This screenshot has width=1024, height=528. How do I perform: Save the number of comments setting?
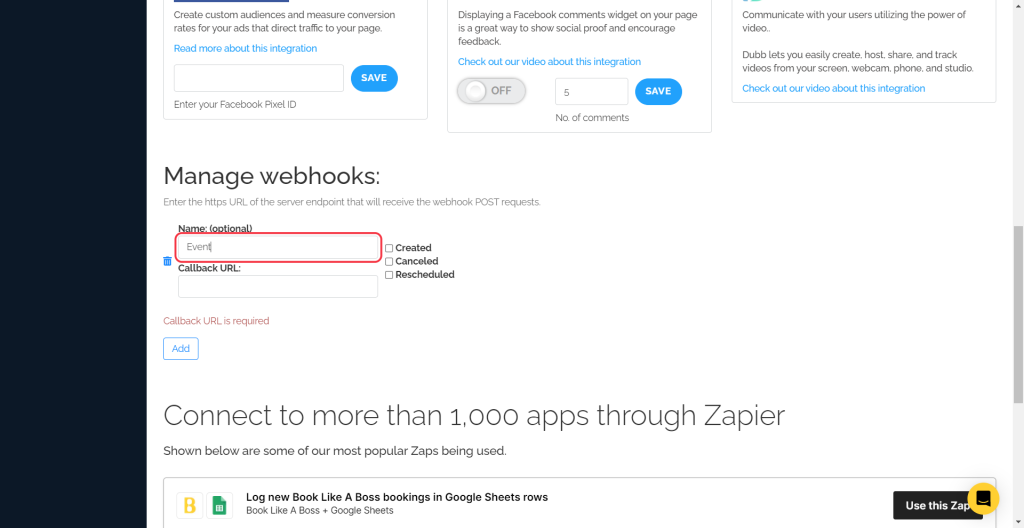pyautogui.click(x=658, y=91)
